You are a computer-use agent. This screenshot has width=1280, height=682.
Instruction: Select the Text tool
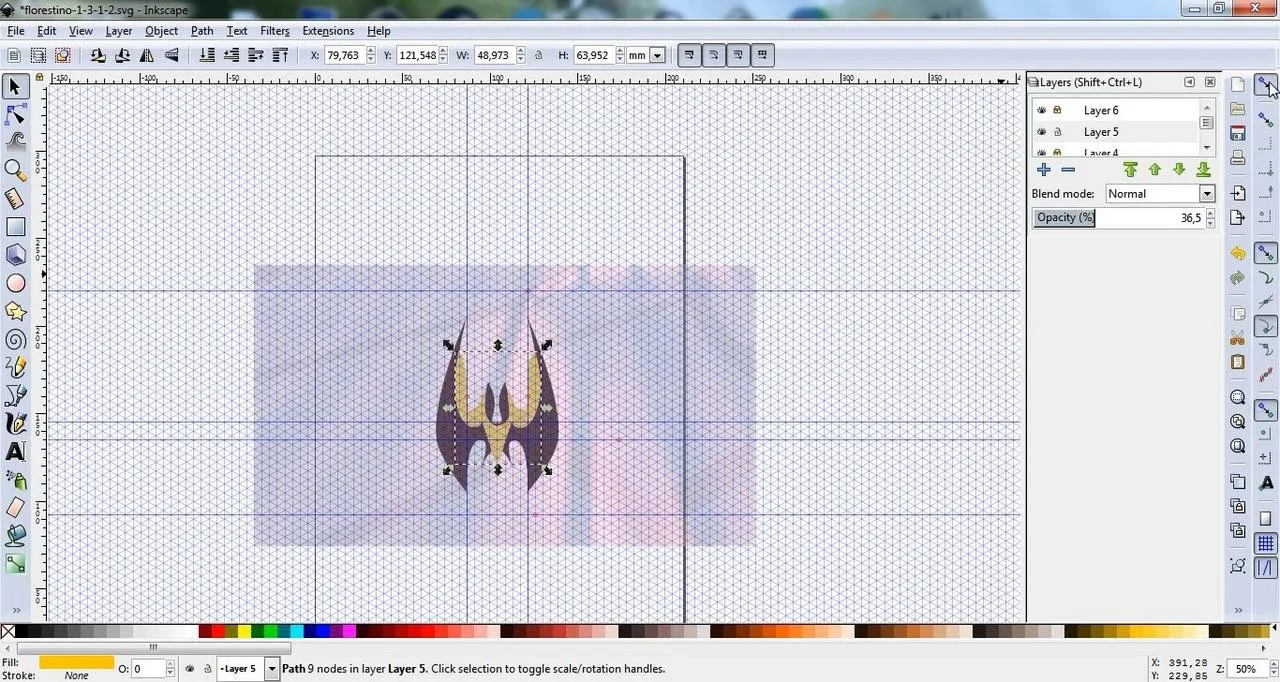pyautogui.click(x=15, y=451)
